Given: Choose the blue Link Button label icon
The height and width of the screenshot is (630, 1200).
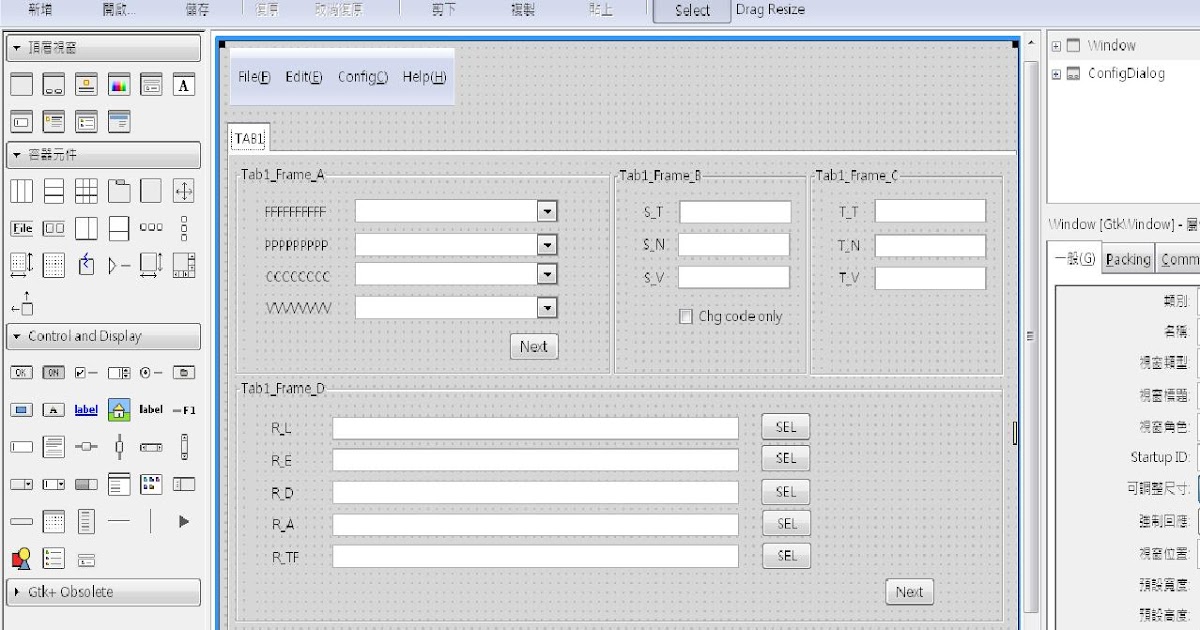Looking at the screenshot, I should 87,410.
